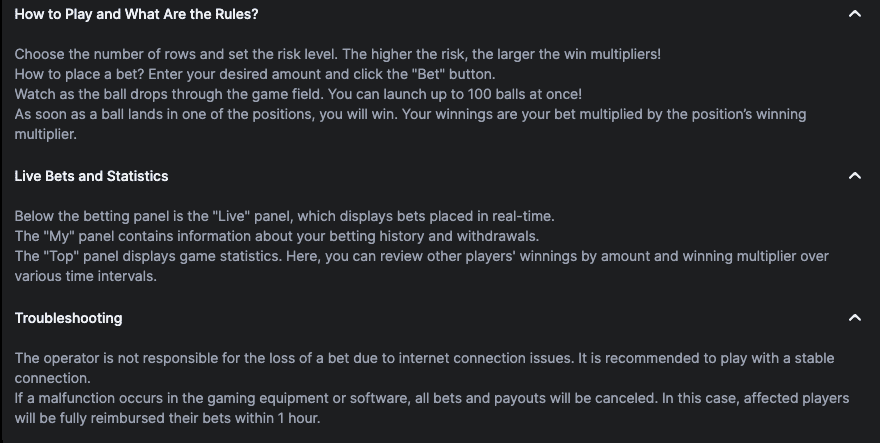The image size is (880, 443).
Task: Click the "various time intervals" text
Action: click(85, 276)
